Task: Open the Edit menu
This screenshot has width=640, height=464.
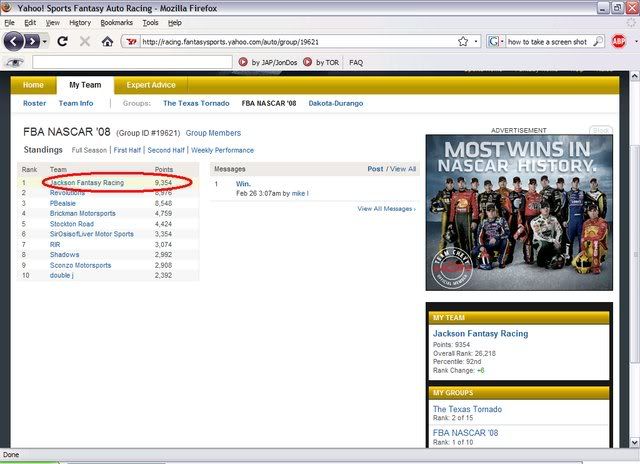Action: click(x=30, y=23)
